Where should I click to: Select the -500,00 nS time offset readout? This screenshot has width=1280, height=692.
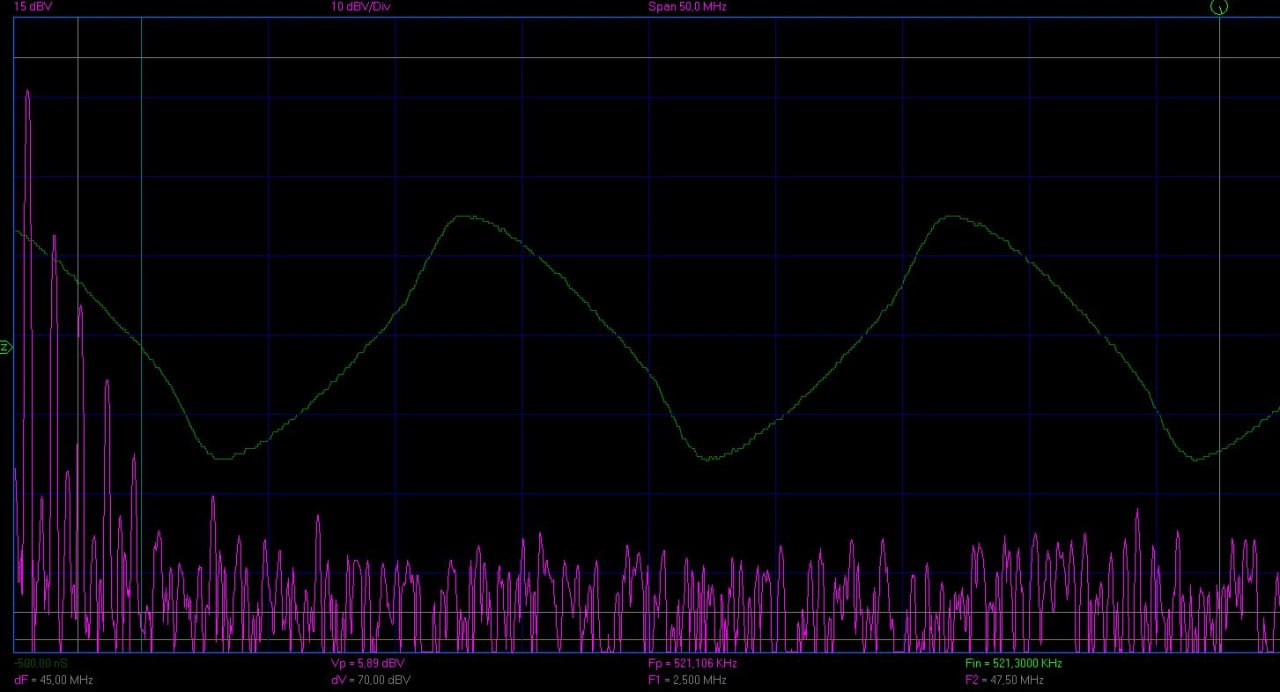(x=41, y=663)
